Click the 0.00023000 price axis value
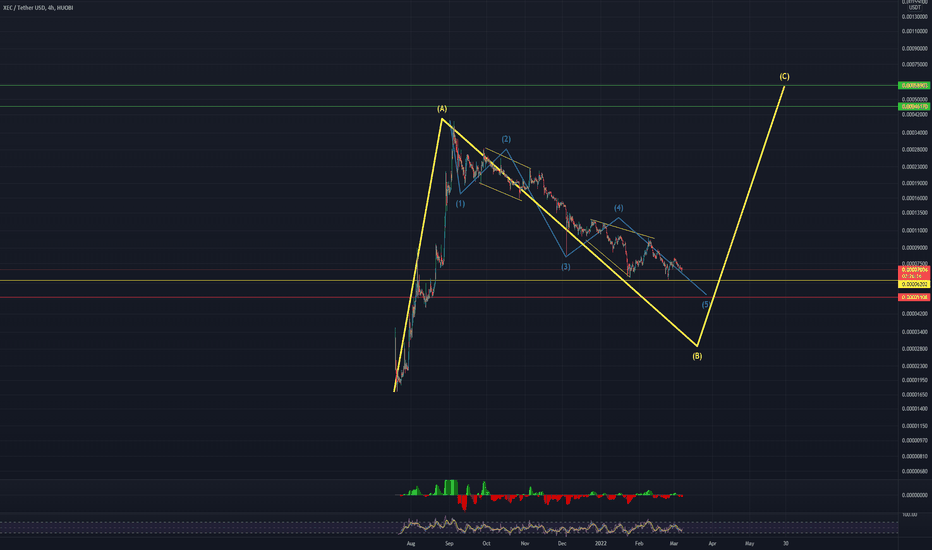 point(914,167)
